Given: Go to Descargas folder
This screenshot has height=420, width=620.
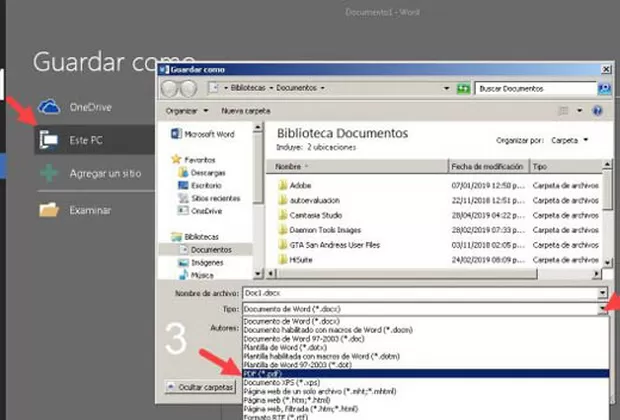Looking at the screenshot, I should [202, 173].
